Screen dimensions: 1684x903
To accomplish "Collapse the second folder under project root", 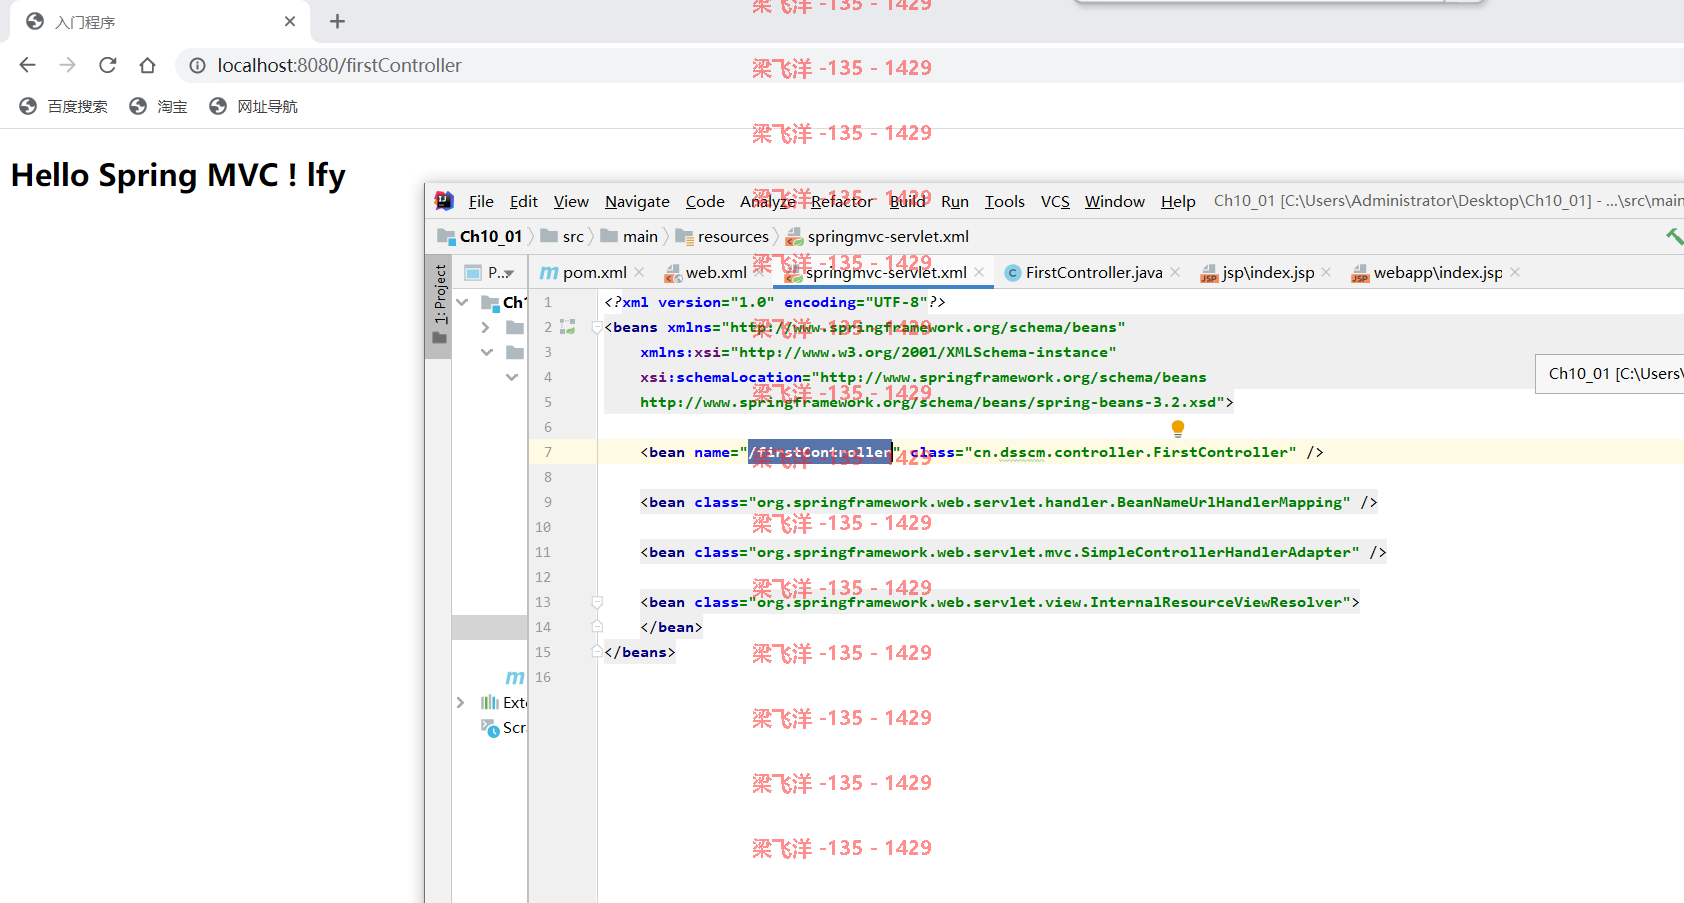I will (x=487, y=352).
